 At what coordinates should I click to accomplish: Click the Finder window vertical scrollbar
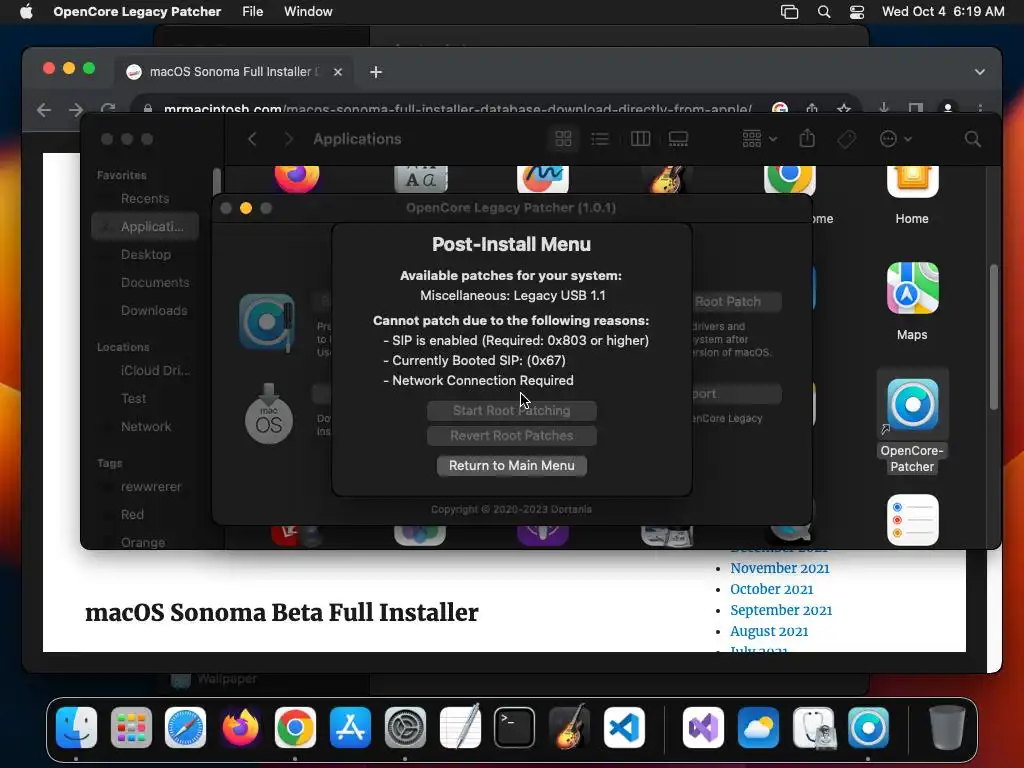[994, 337]
